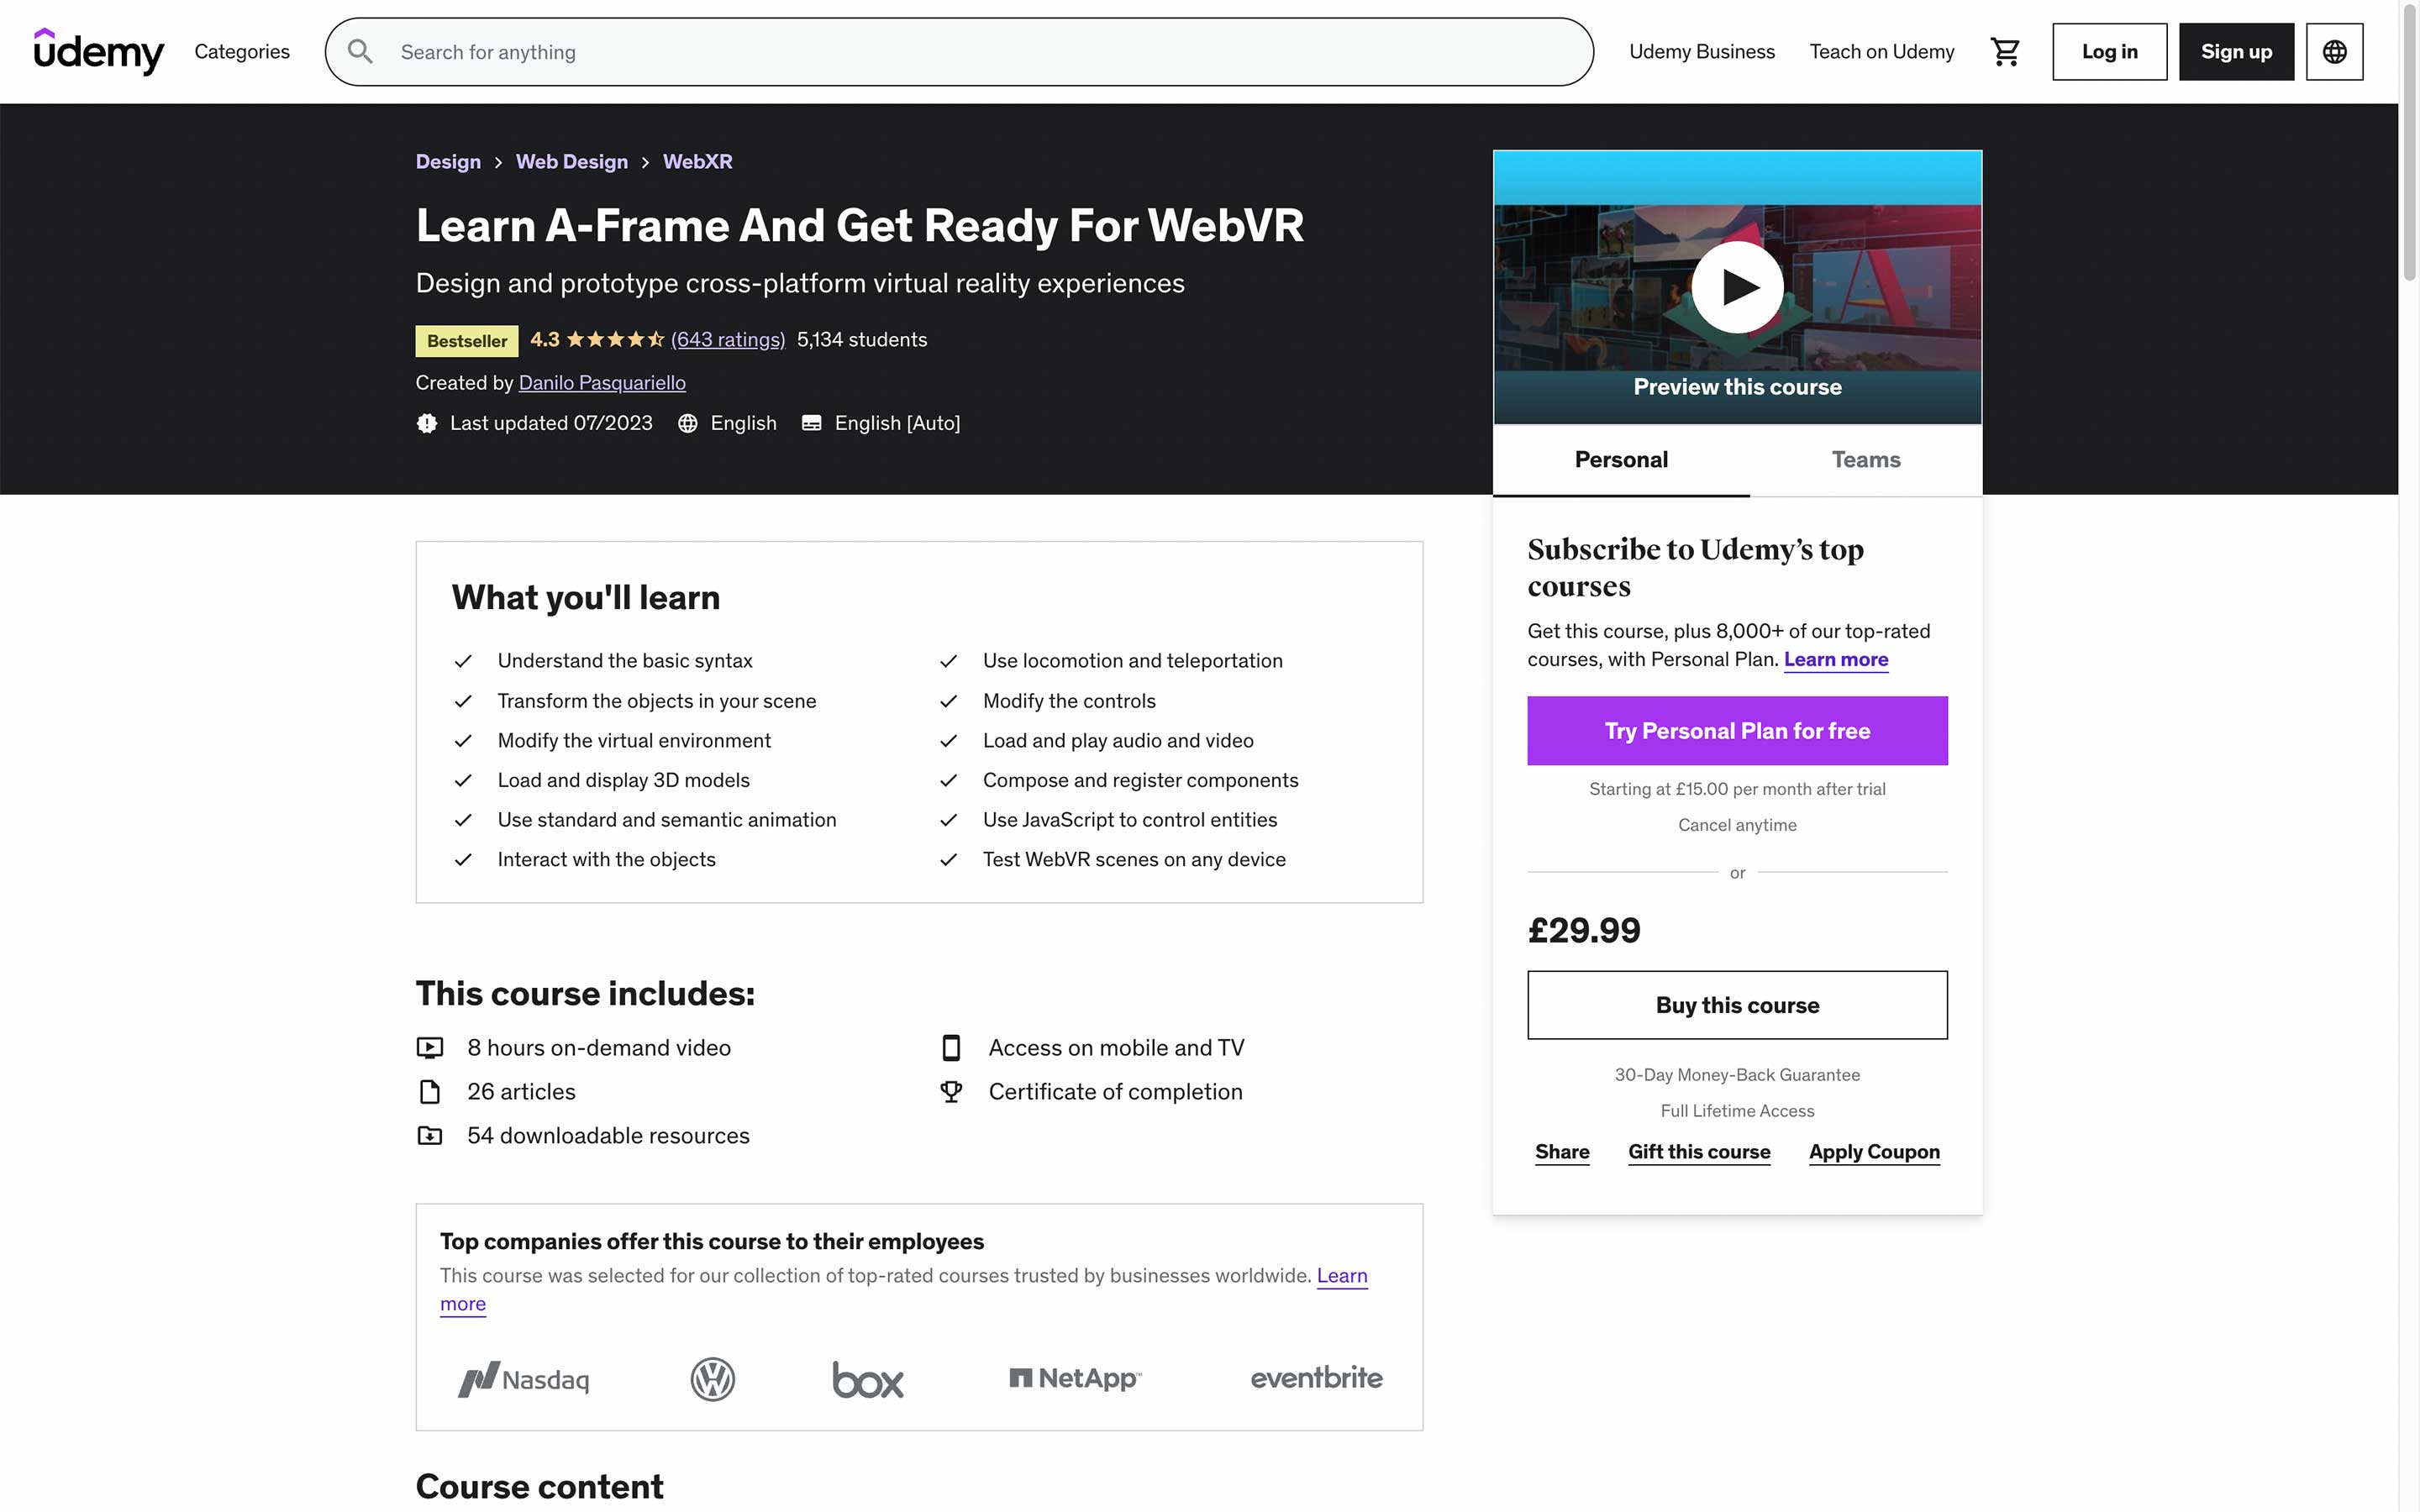Click the 4.3 rating number
The width and height of the screenshot is (2420, 1512).
pos(544,339)
